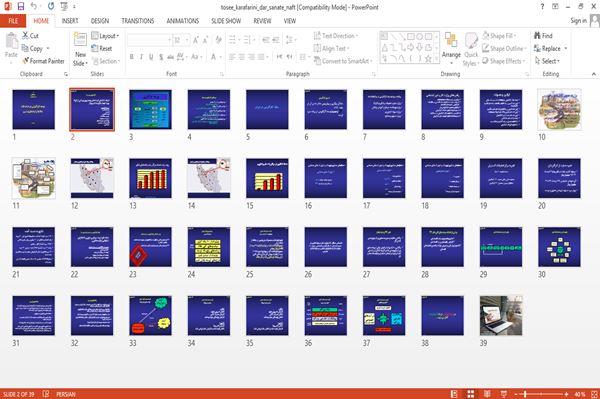
Task: Toggle Justify alignment
Action: pyautogui.click(x=261, y=57)
